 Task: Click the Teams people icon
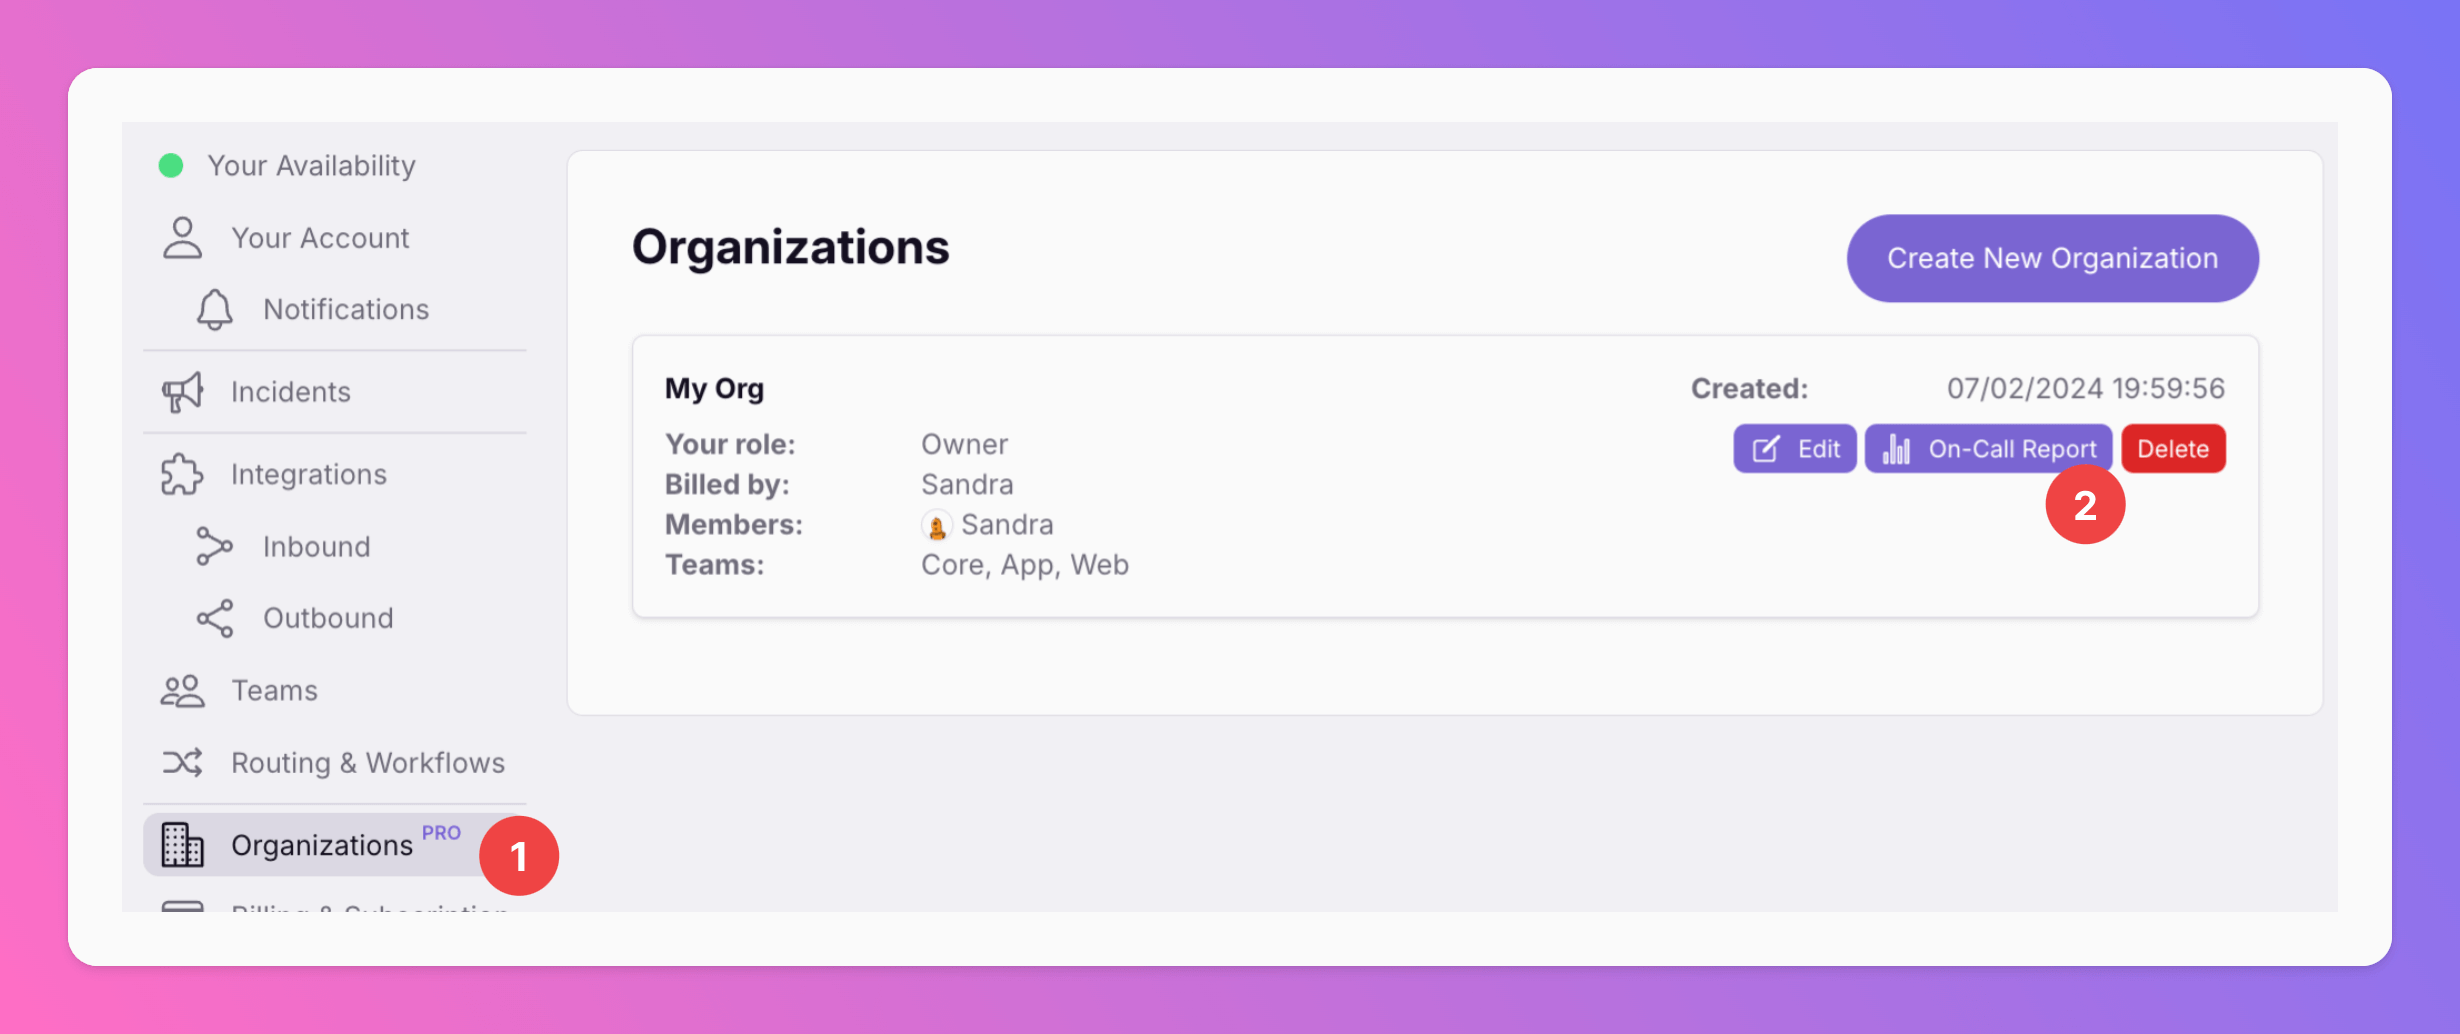click(182, 691)
